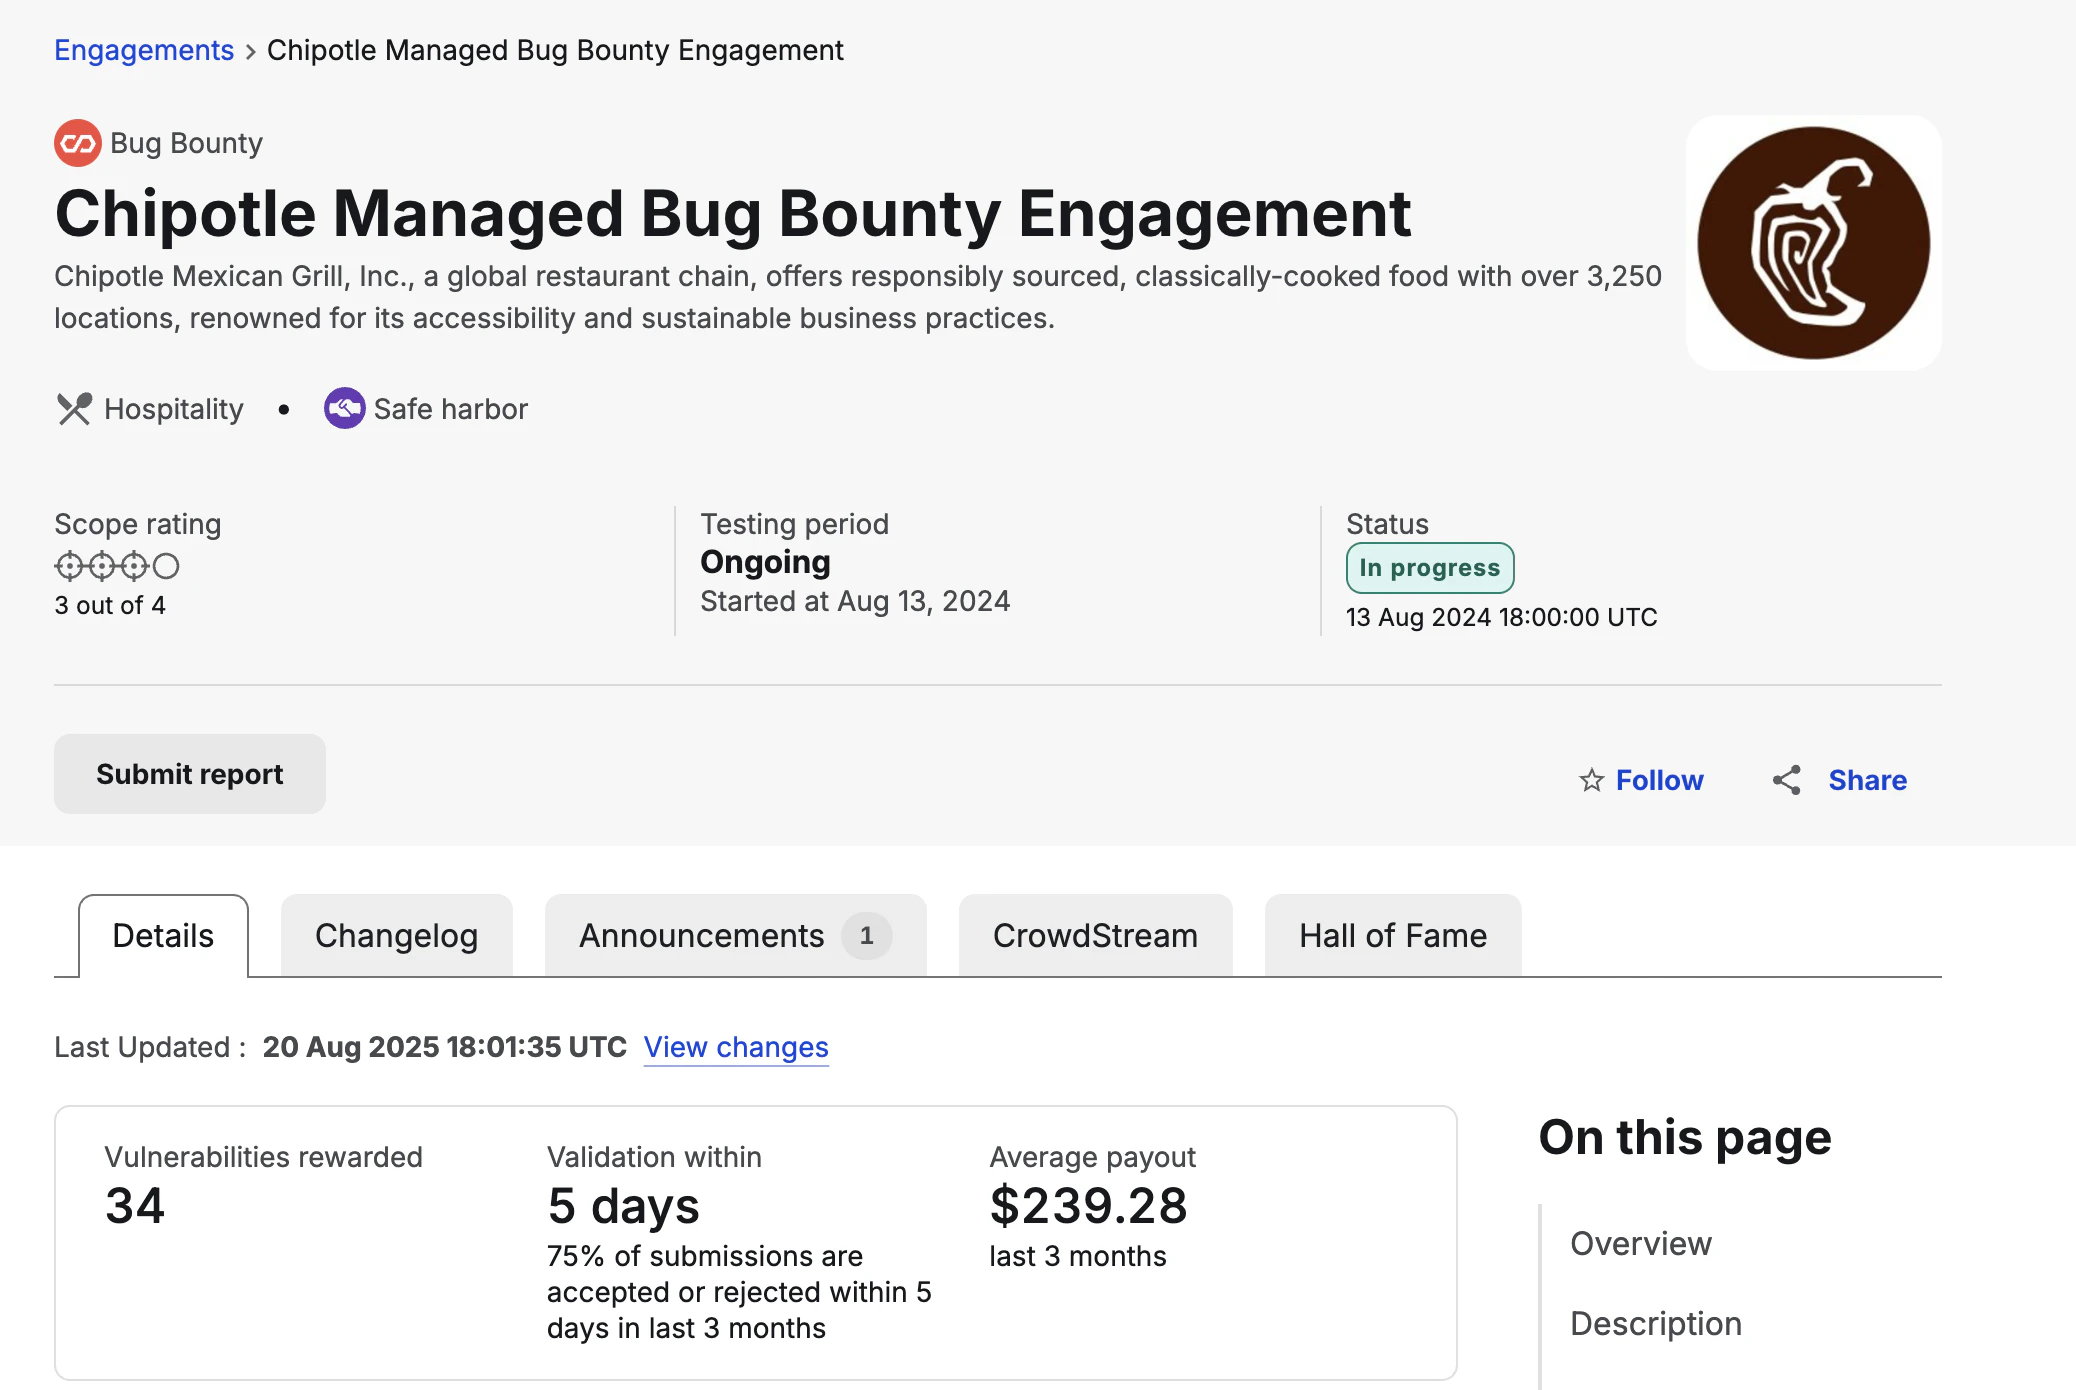Click the Hospitality fork and knife icon

74,409
